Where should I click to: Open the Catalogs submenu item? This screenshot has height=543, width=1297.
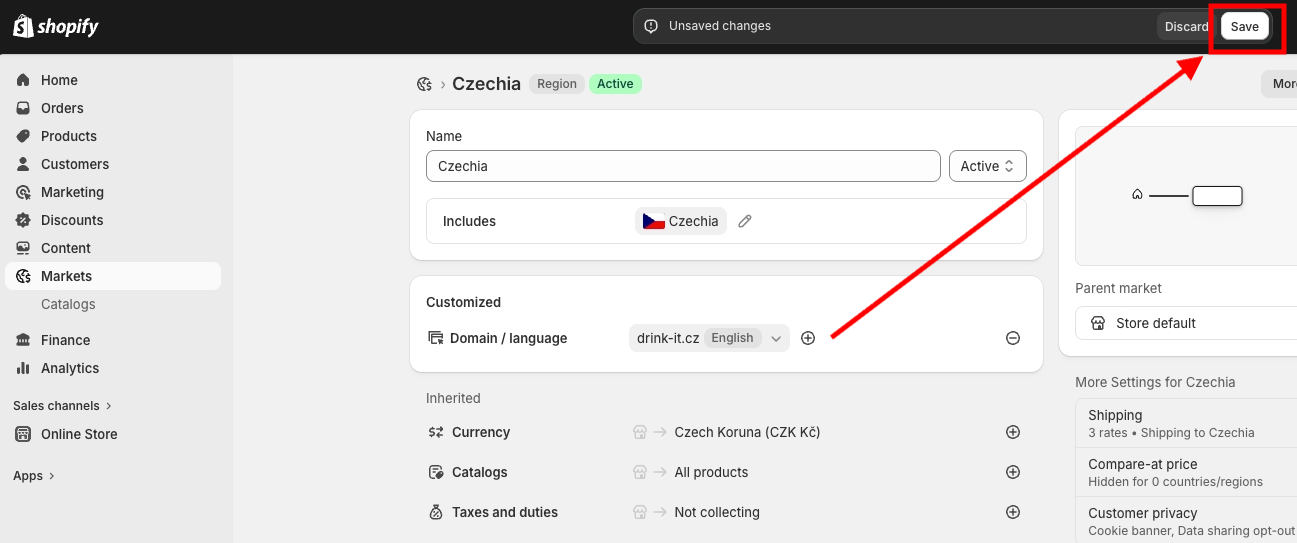(x=68, y=304)
